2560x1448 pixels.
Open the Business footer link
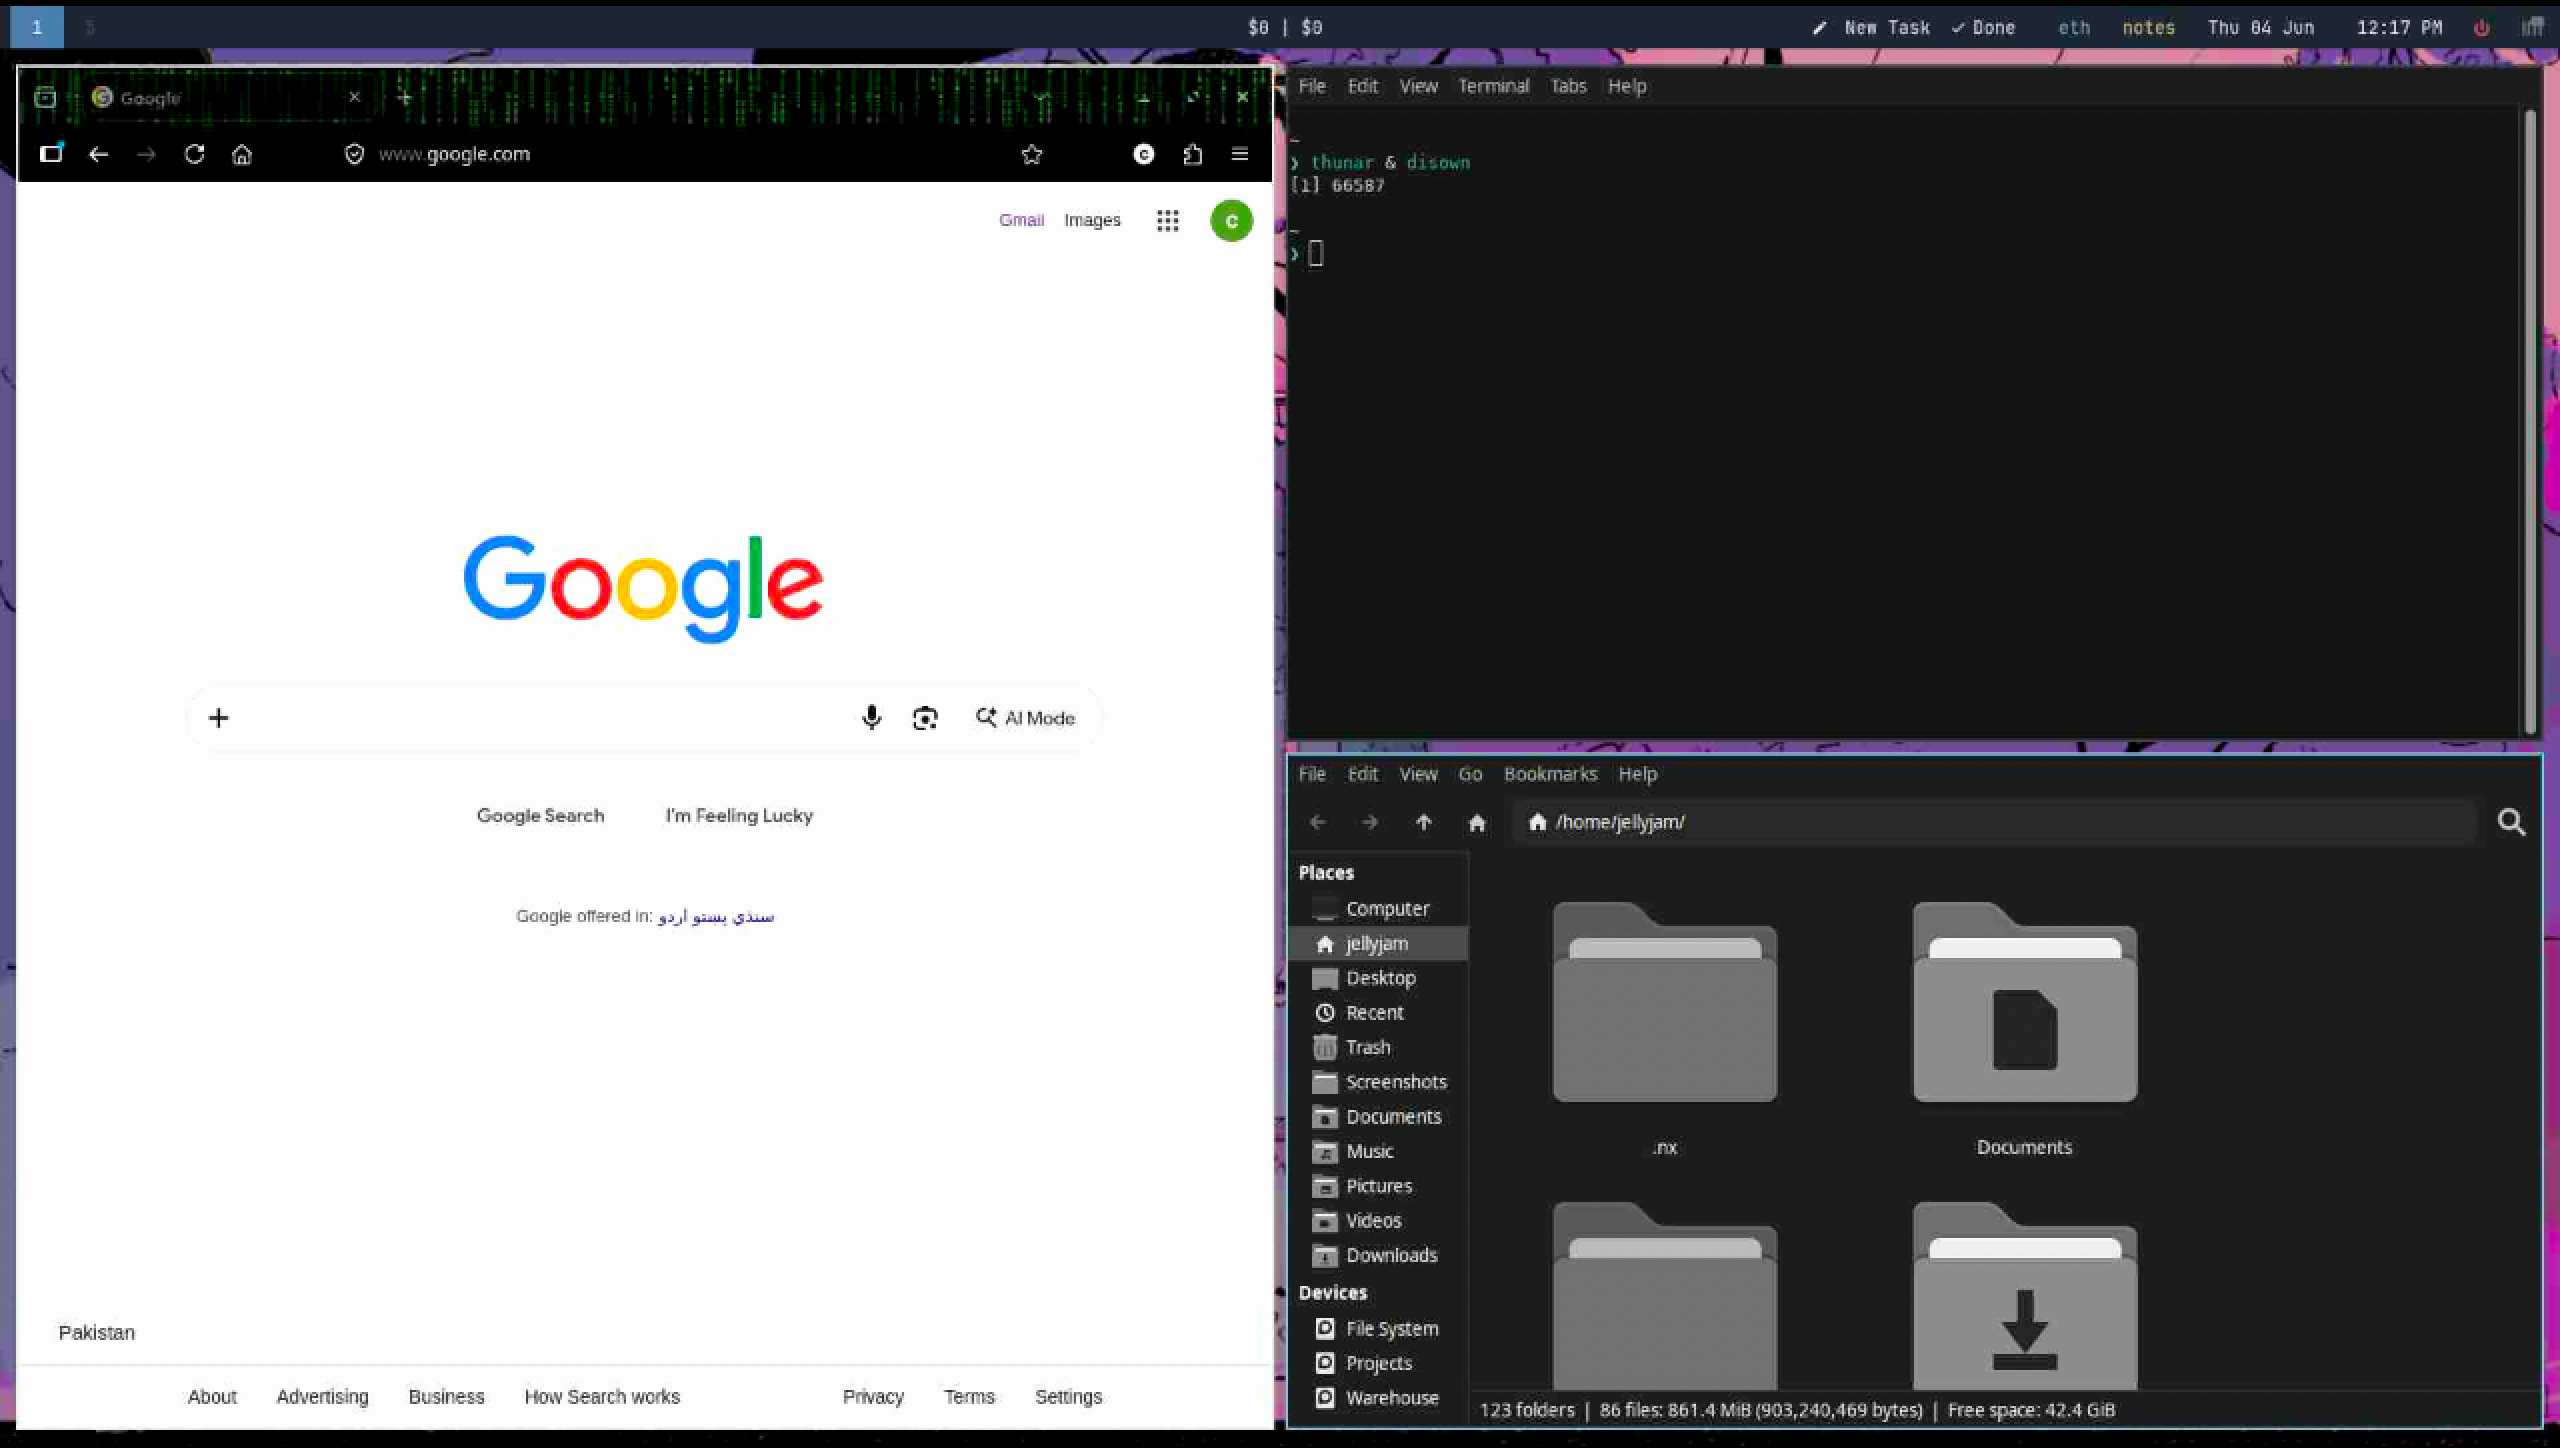pos(446,1396)
